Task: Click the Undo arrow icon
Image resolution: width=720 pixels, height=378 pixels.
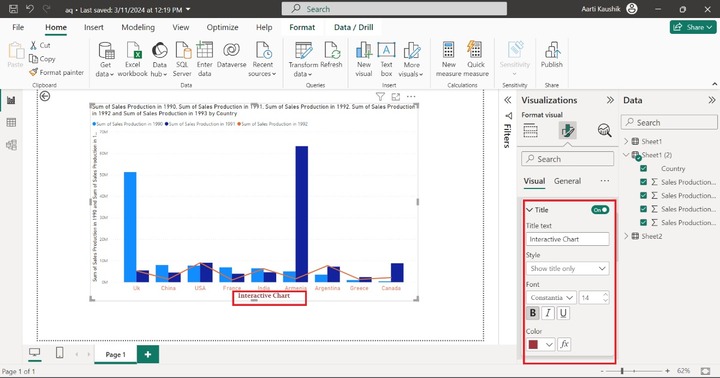Action: pyautogui.click(x=30, y=9)
